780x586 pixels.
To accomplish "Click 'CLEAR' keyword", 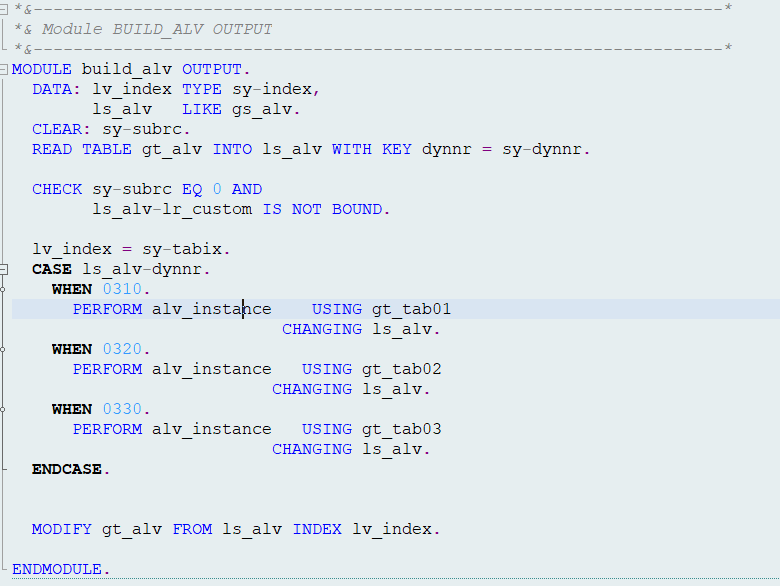I will click(57, 129).
